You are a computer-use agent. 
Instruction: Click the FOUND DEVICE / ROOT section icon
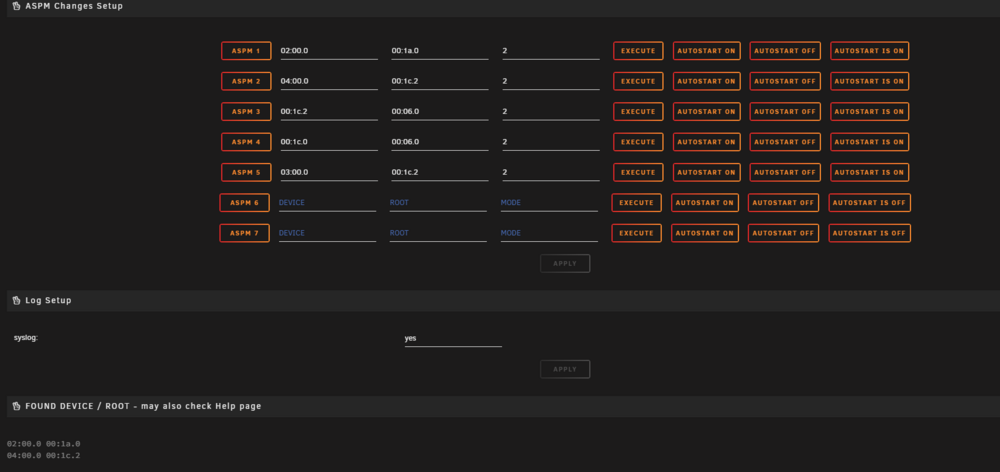[17, 406]
